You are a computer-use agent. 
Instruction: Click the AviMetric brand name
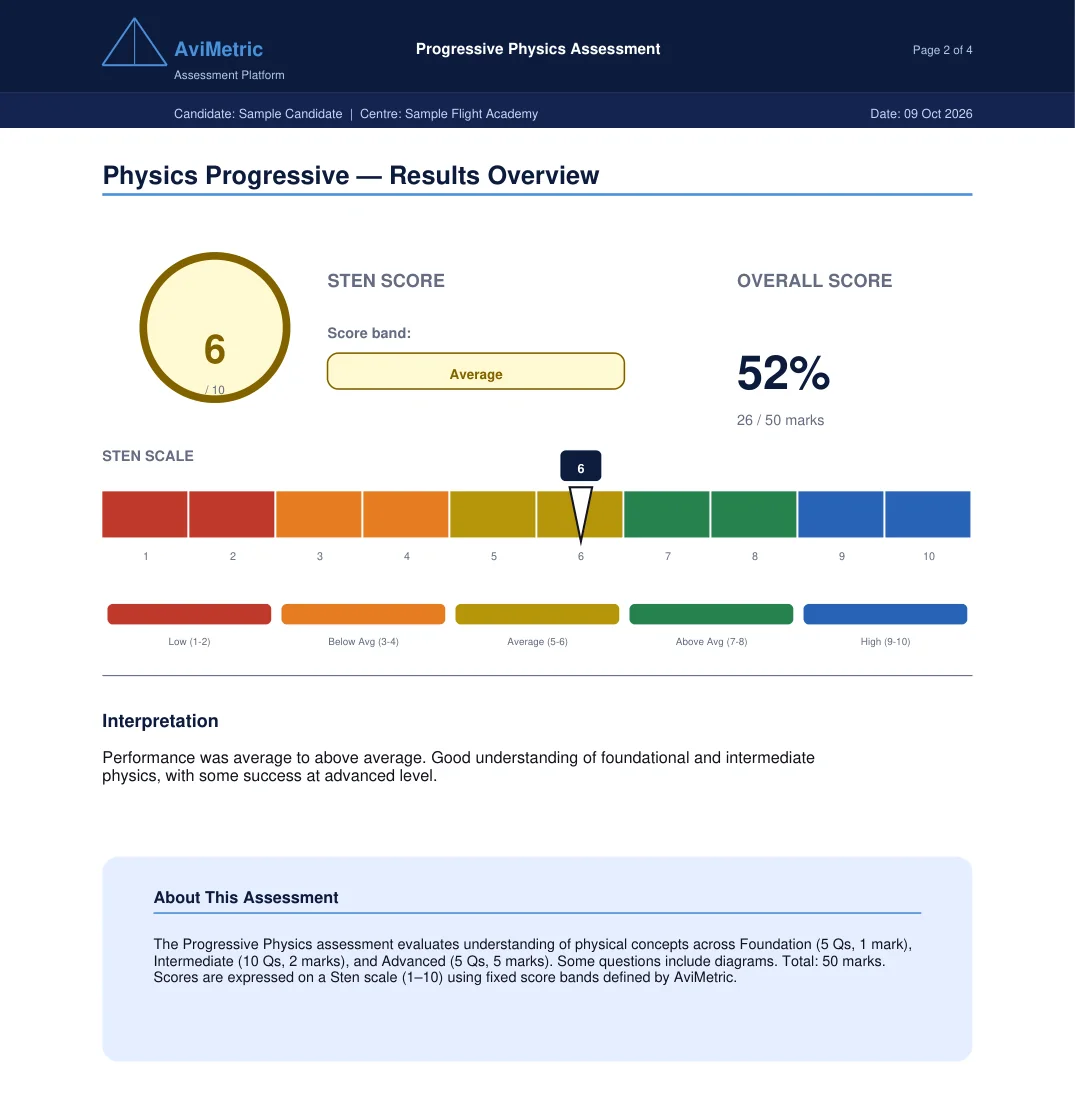click(x=218, y=49)
